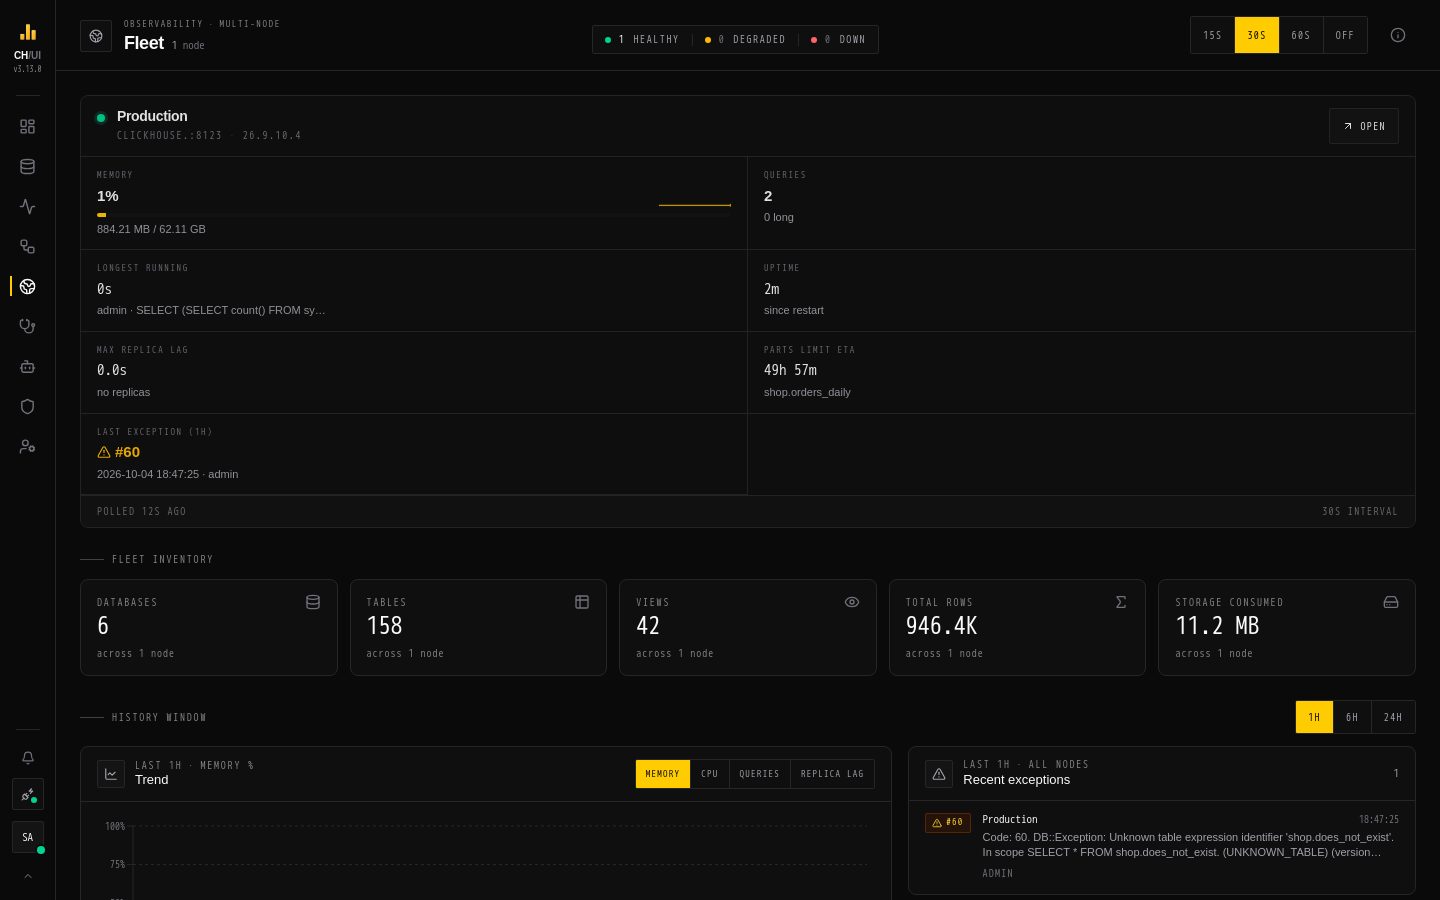The height and width of the screenshot is (900, 1440).
Task: Open the notifications bell
Action: pyautogui.click(x=28, y=758)
